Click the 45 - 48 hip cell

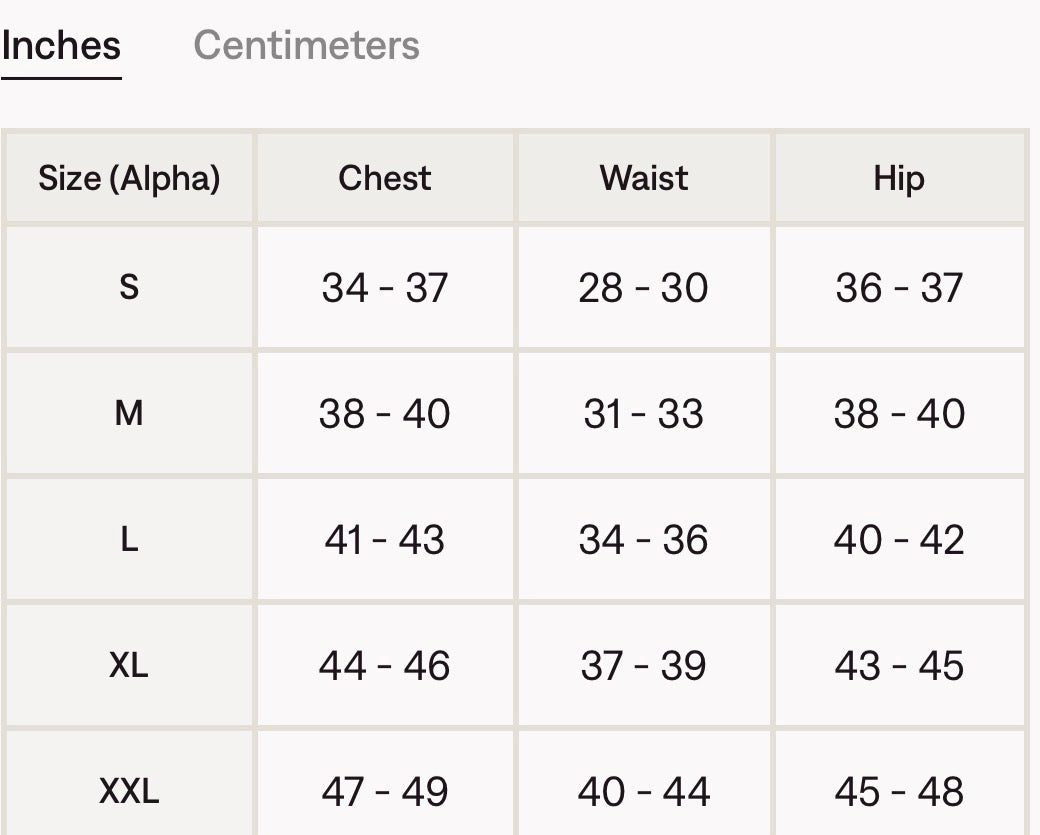pyautogui.click(x=899, y=792)
